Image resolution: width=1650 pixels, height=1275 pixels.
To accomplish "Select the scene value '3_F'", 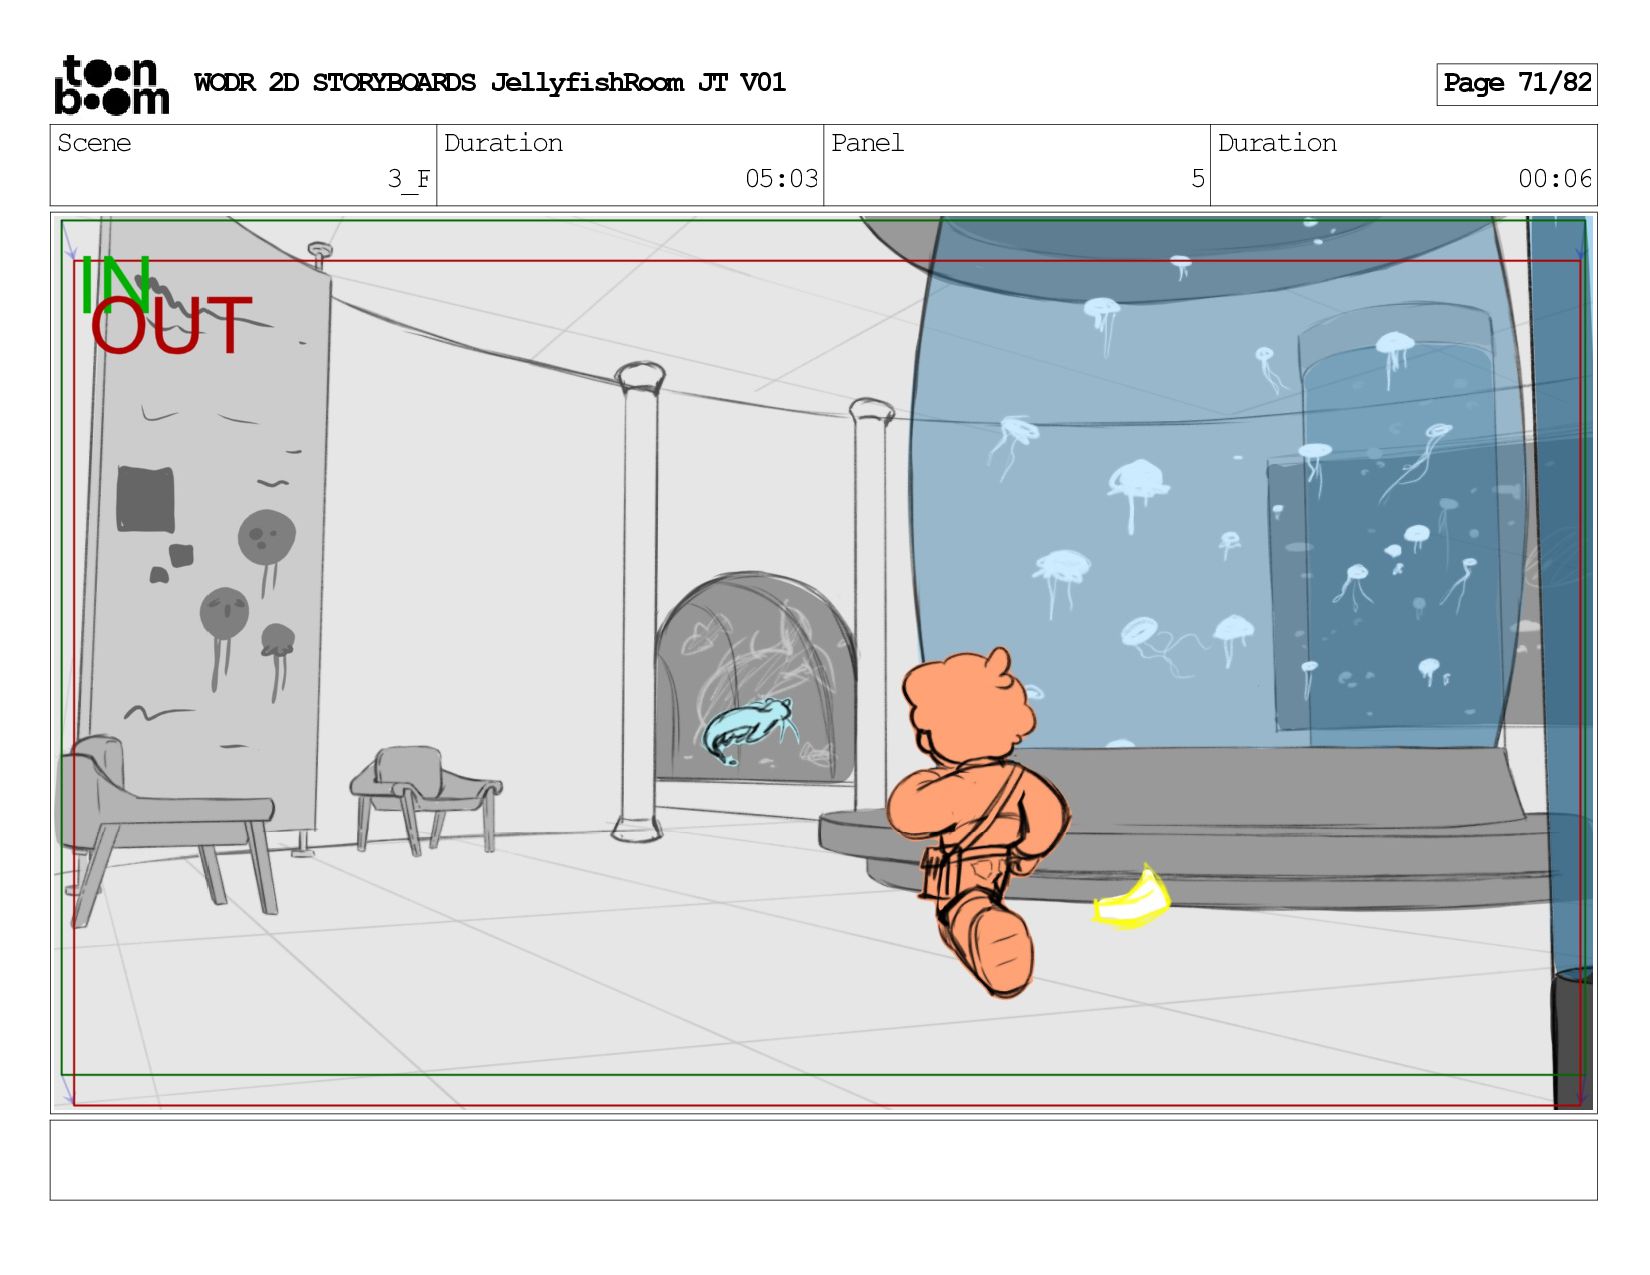I will pyautogui.click(x=409, y=179).
